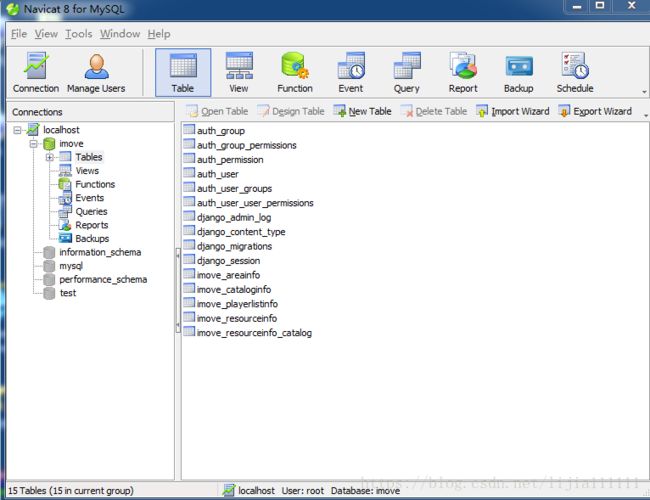Select Events in the tree
This screenshot has height=500, width=650.
coord(90,198)
